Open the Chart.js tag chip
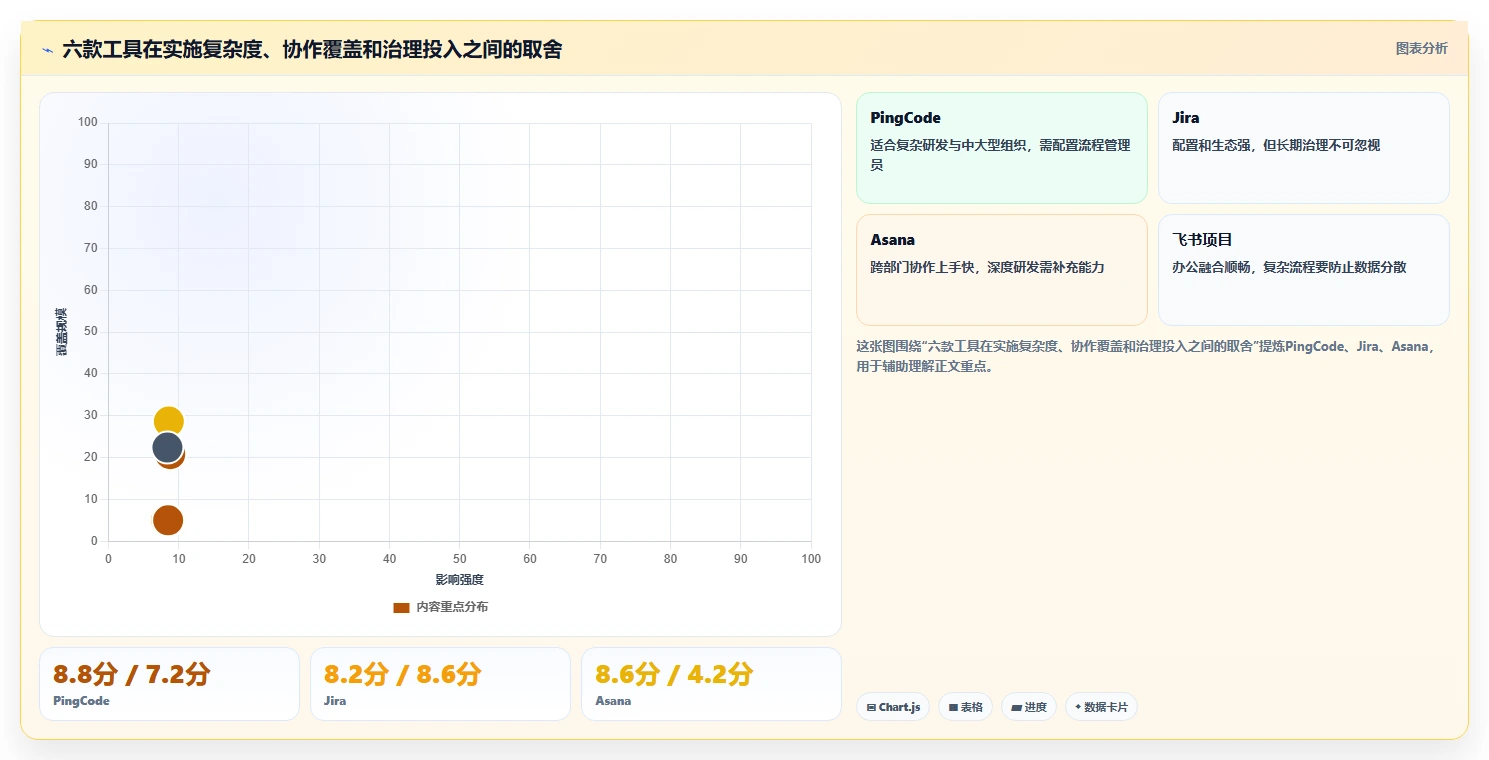The width and height of the screenshot is (1489, 760). click(x=893, y=707)
